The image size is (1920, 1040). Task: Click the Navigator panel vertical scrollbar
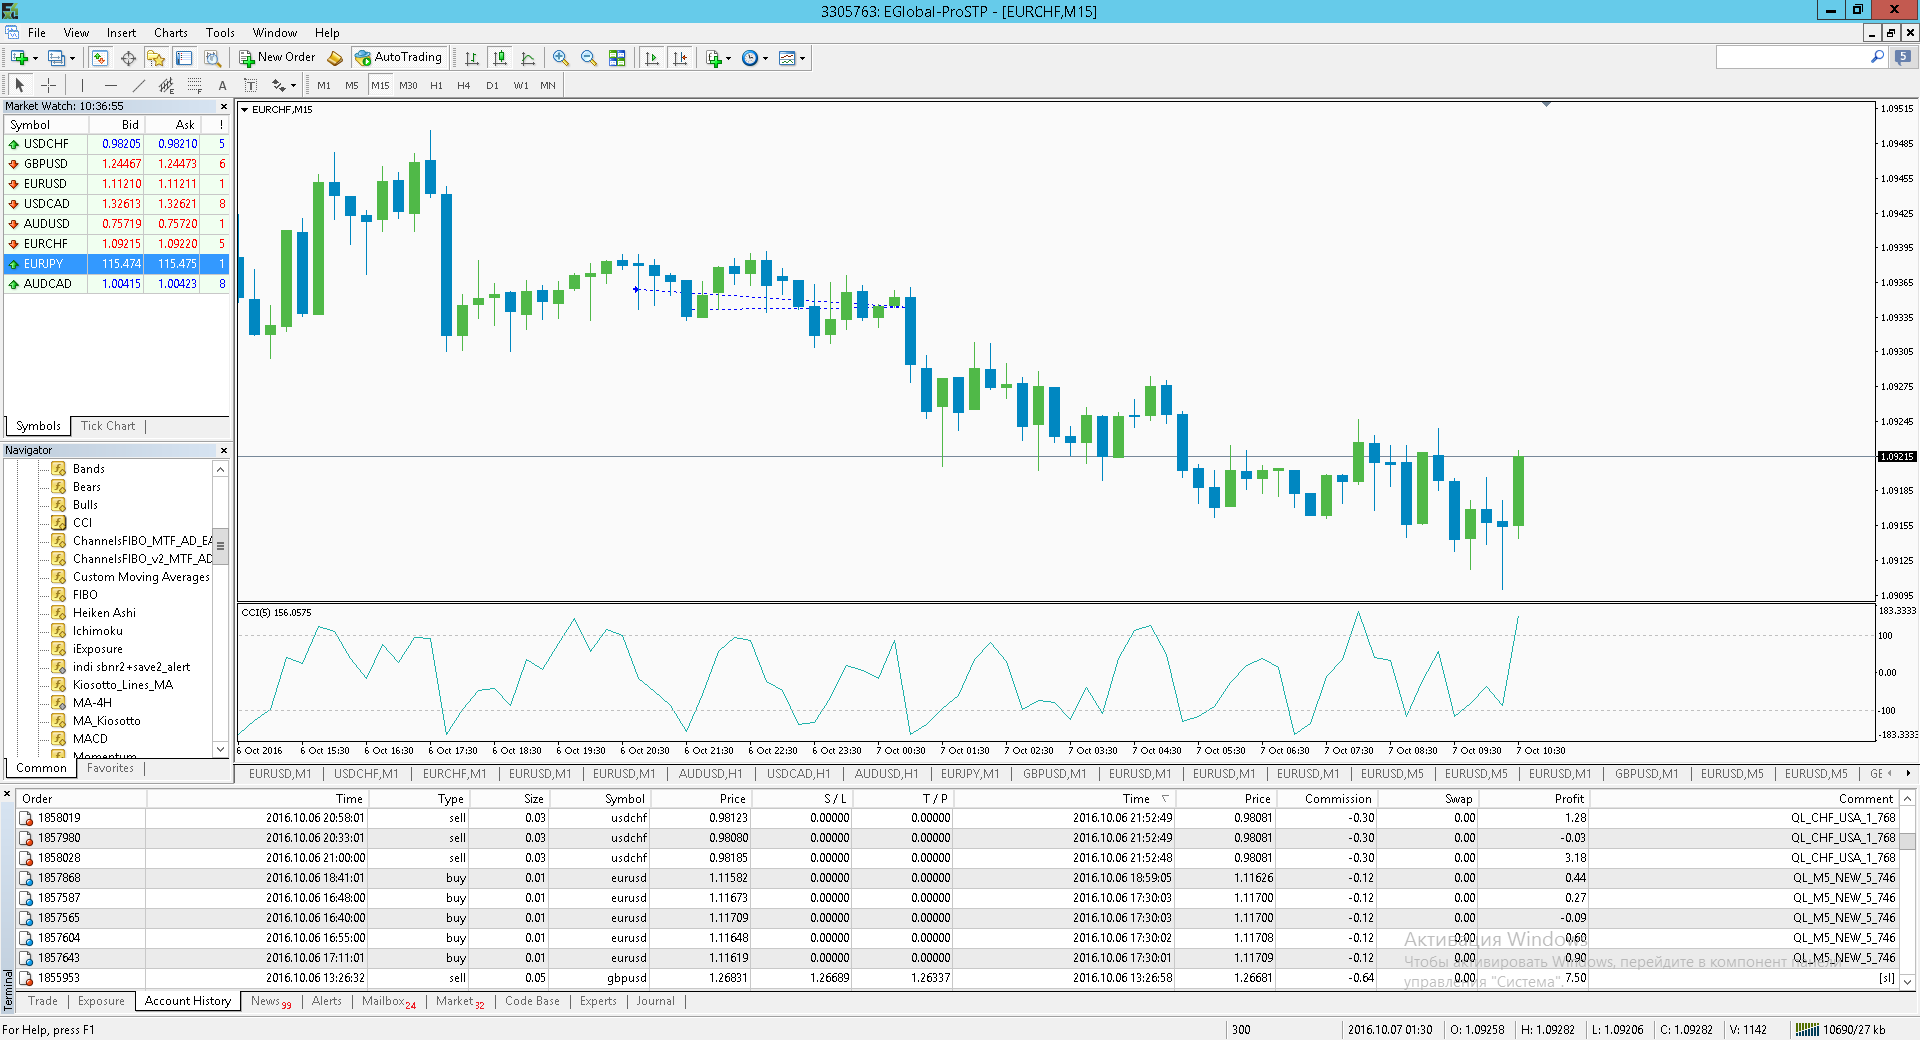[221, 609]
